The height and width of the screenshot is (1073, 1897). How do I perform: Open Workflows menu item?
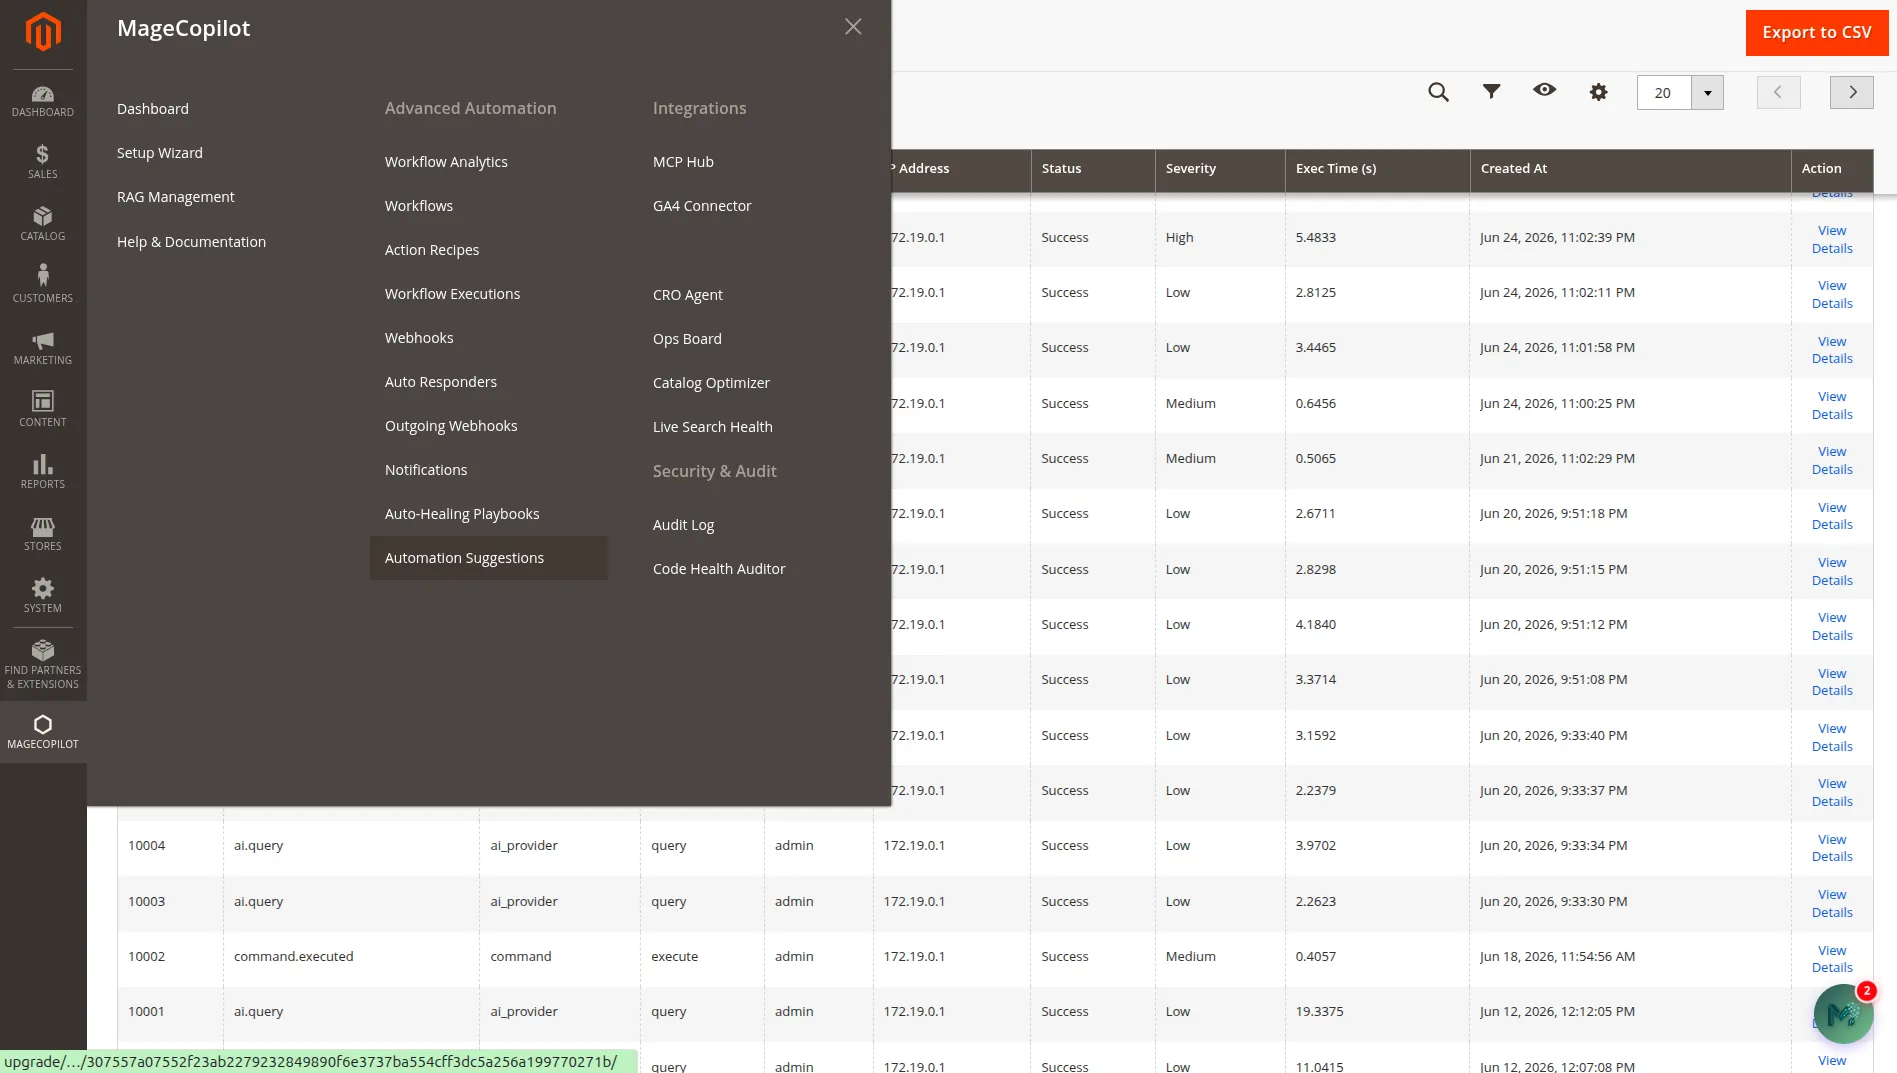pos(419,206)
